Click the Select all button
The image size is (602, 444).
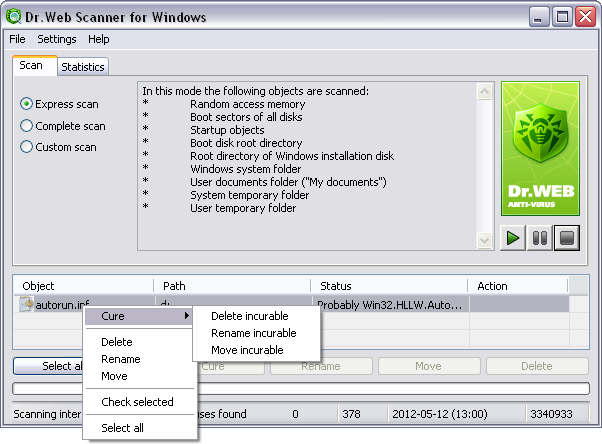click(x=48, y=366)
